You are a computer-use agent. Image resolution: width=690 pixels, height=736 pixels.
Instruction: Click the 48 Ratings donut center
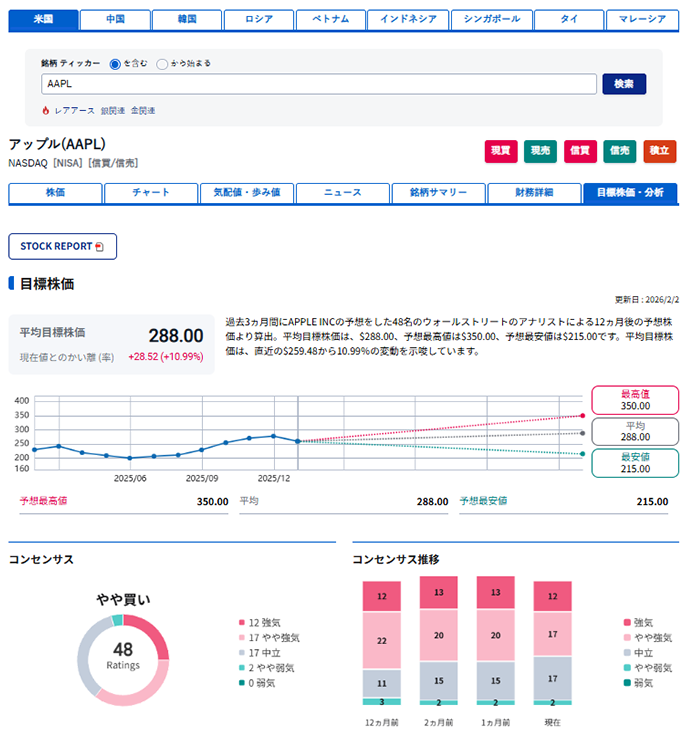coord(123,656)
